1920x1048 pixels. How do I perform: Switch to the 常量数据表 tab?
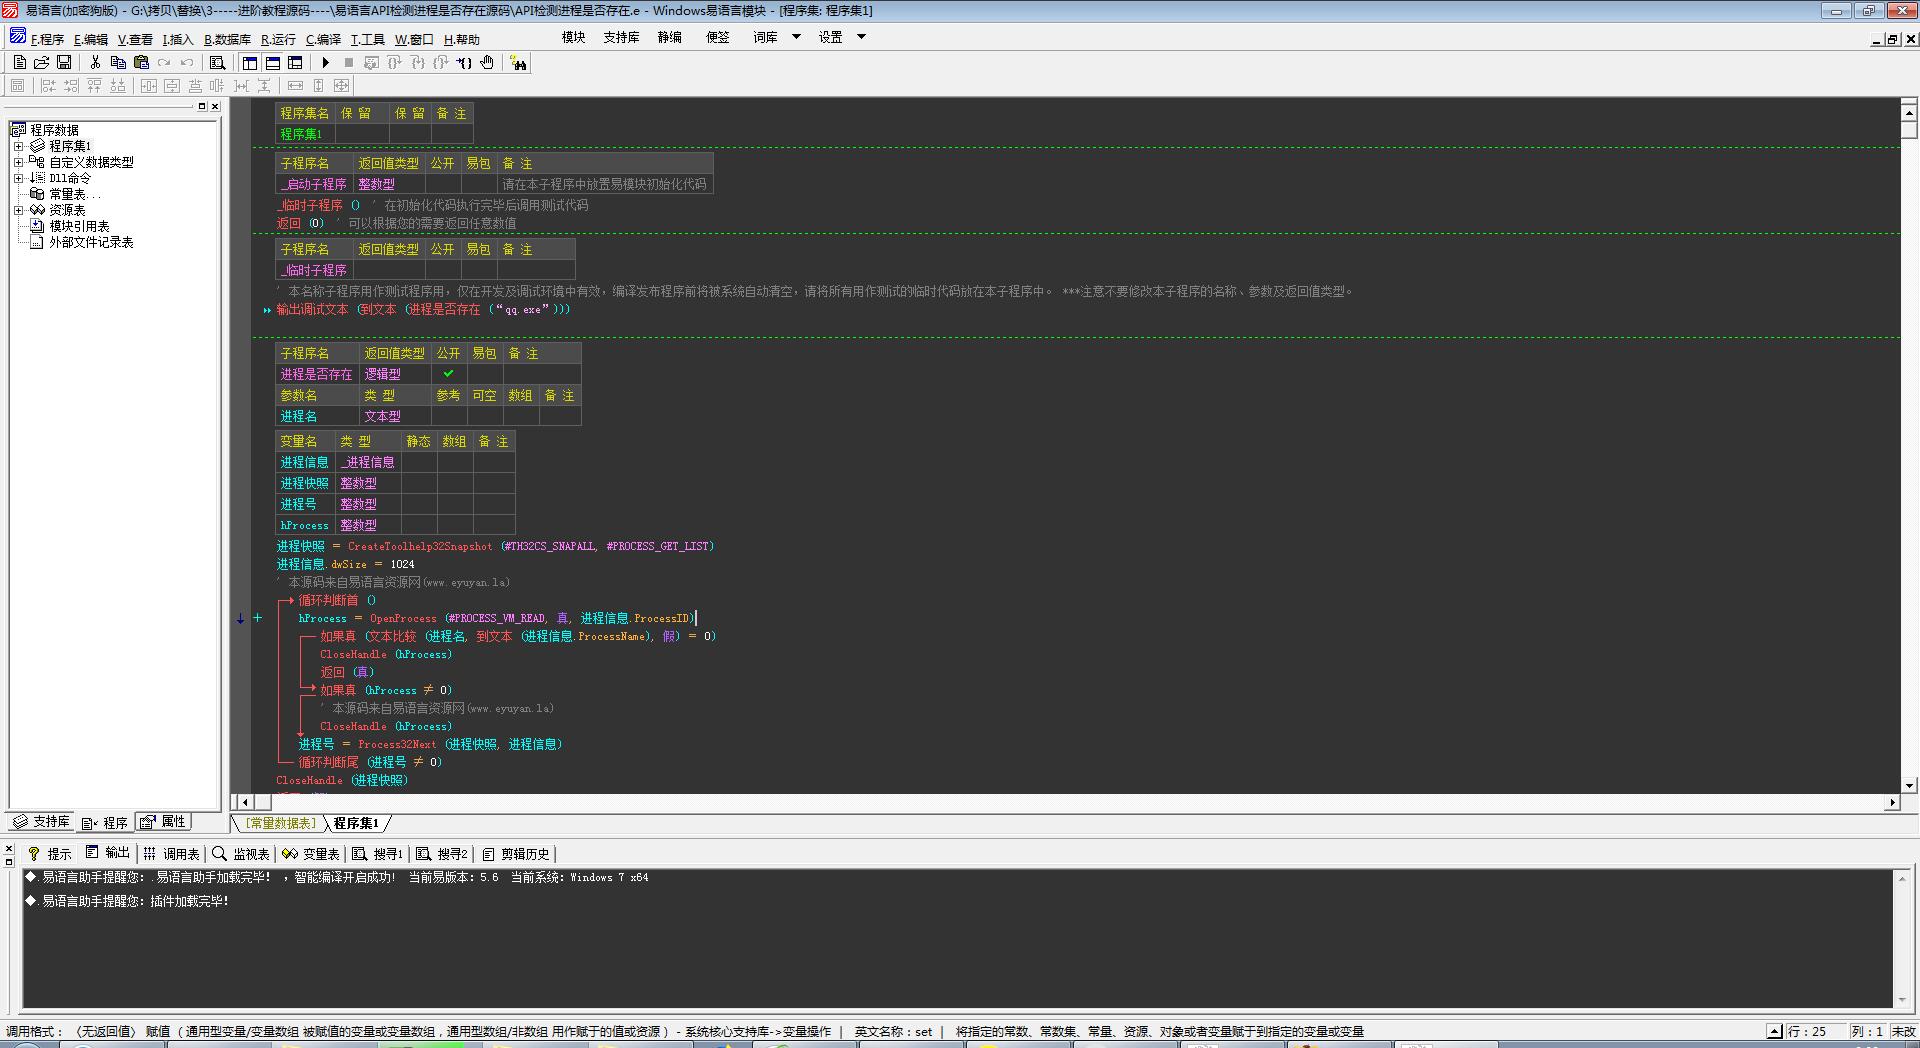tap(281, 823)
